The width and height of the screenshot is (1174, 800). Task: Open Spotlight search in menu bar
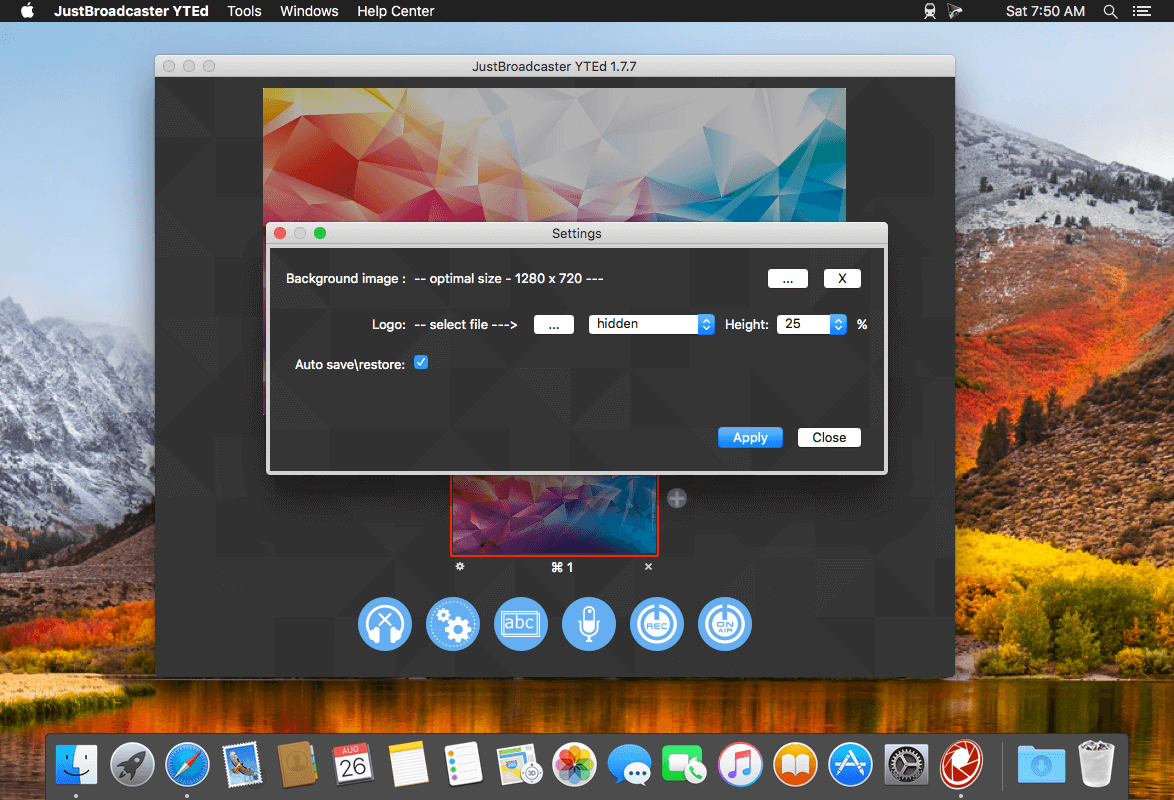[1110, 11]
